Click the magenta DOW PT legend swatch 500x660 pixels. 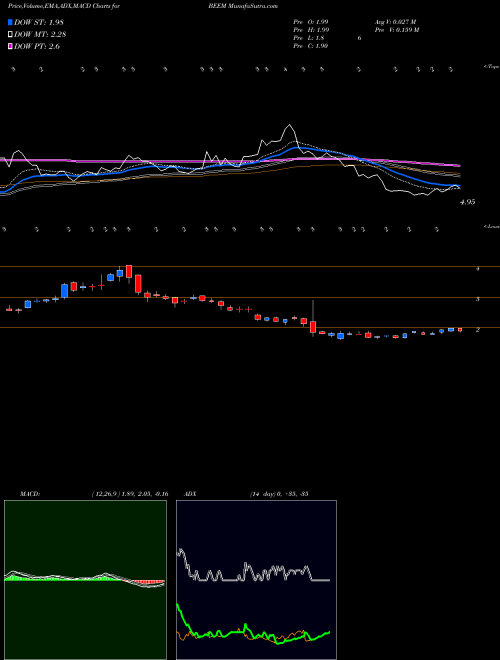(11, 46)
